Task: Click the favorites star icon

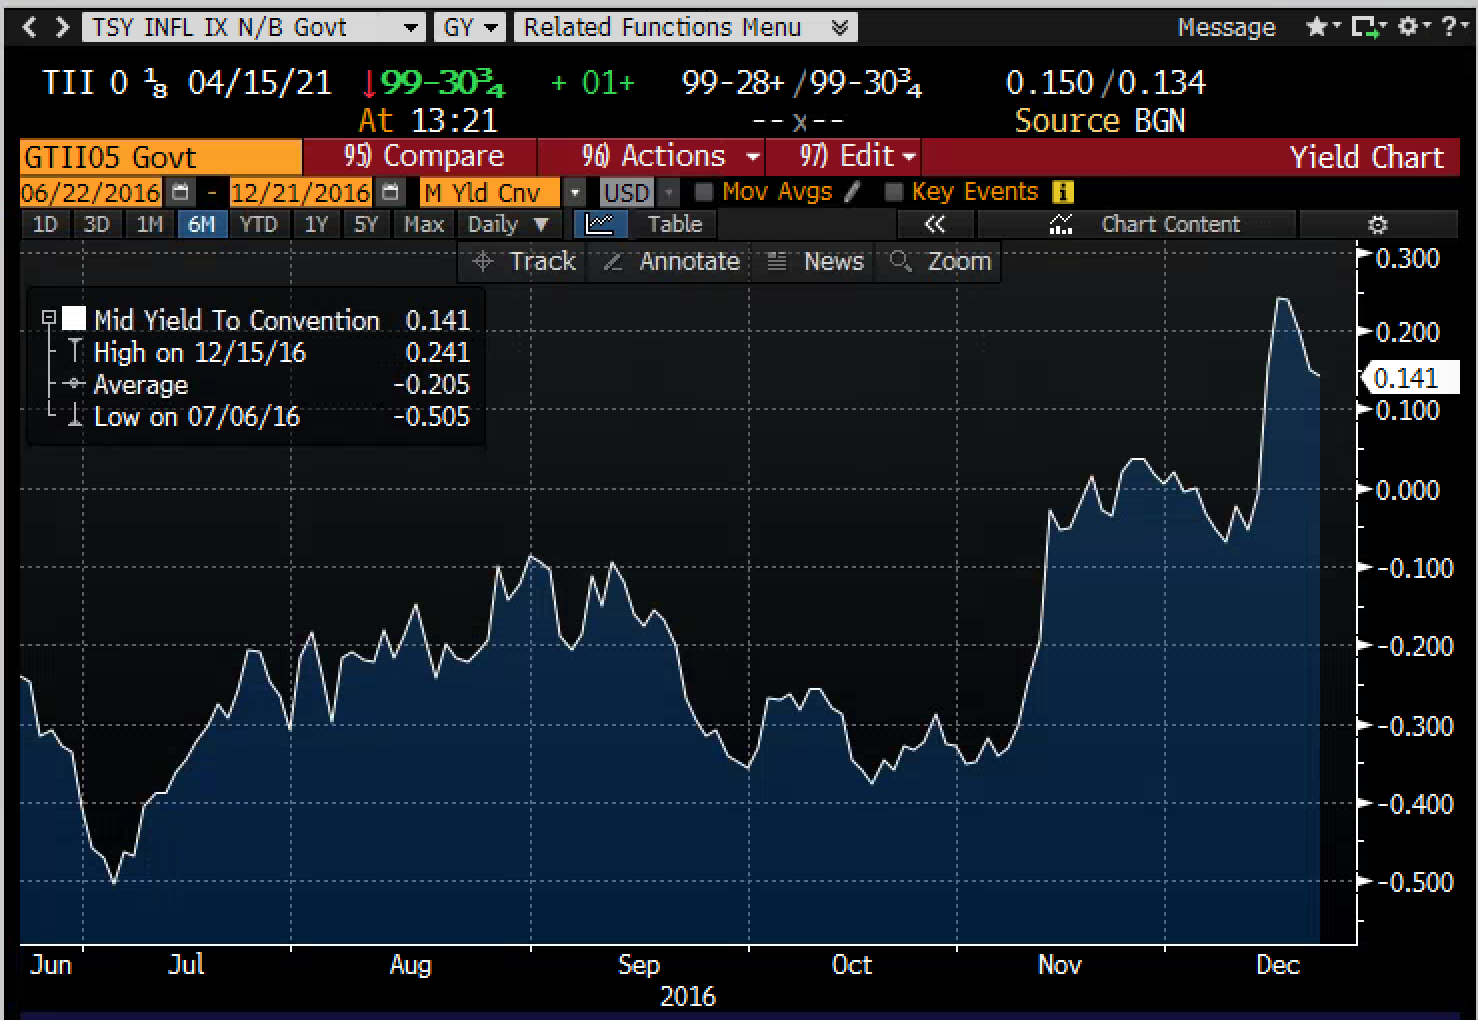Action: [1317, 26]
